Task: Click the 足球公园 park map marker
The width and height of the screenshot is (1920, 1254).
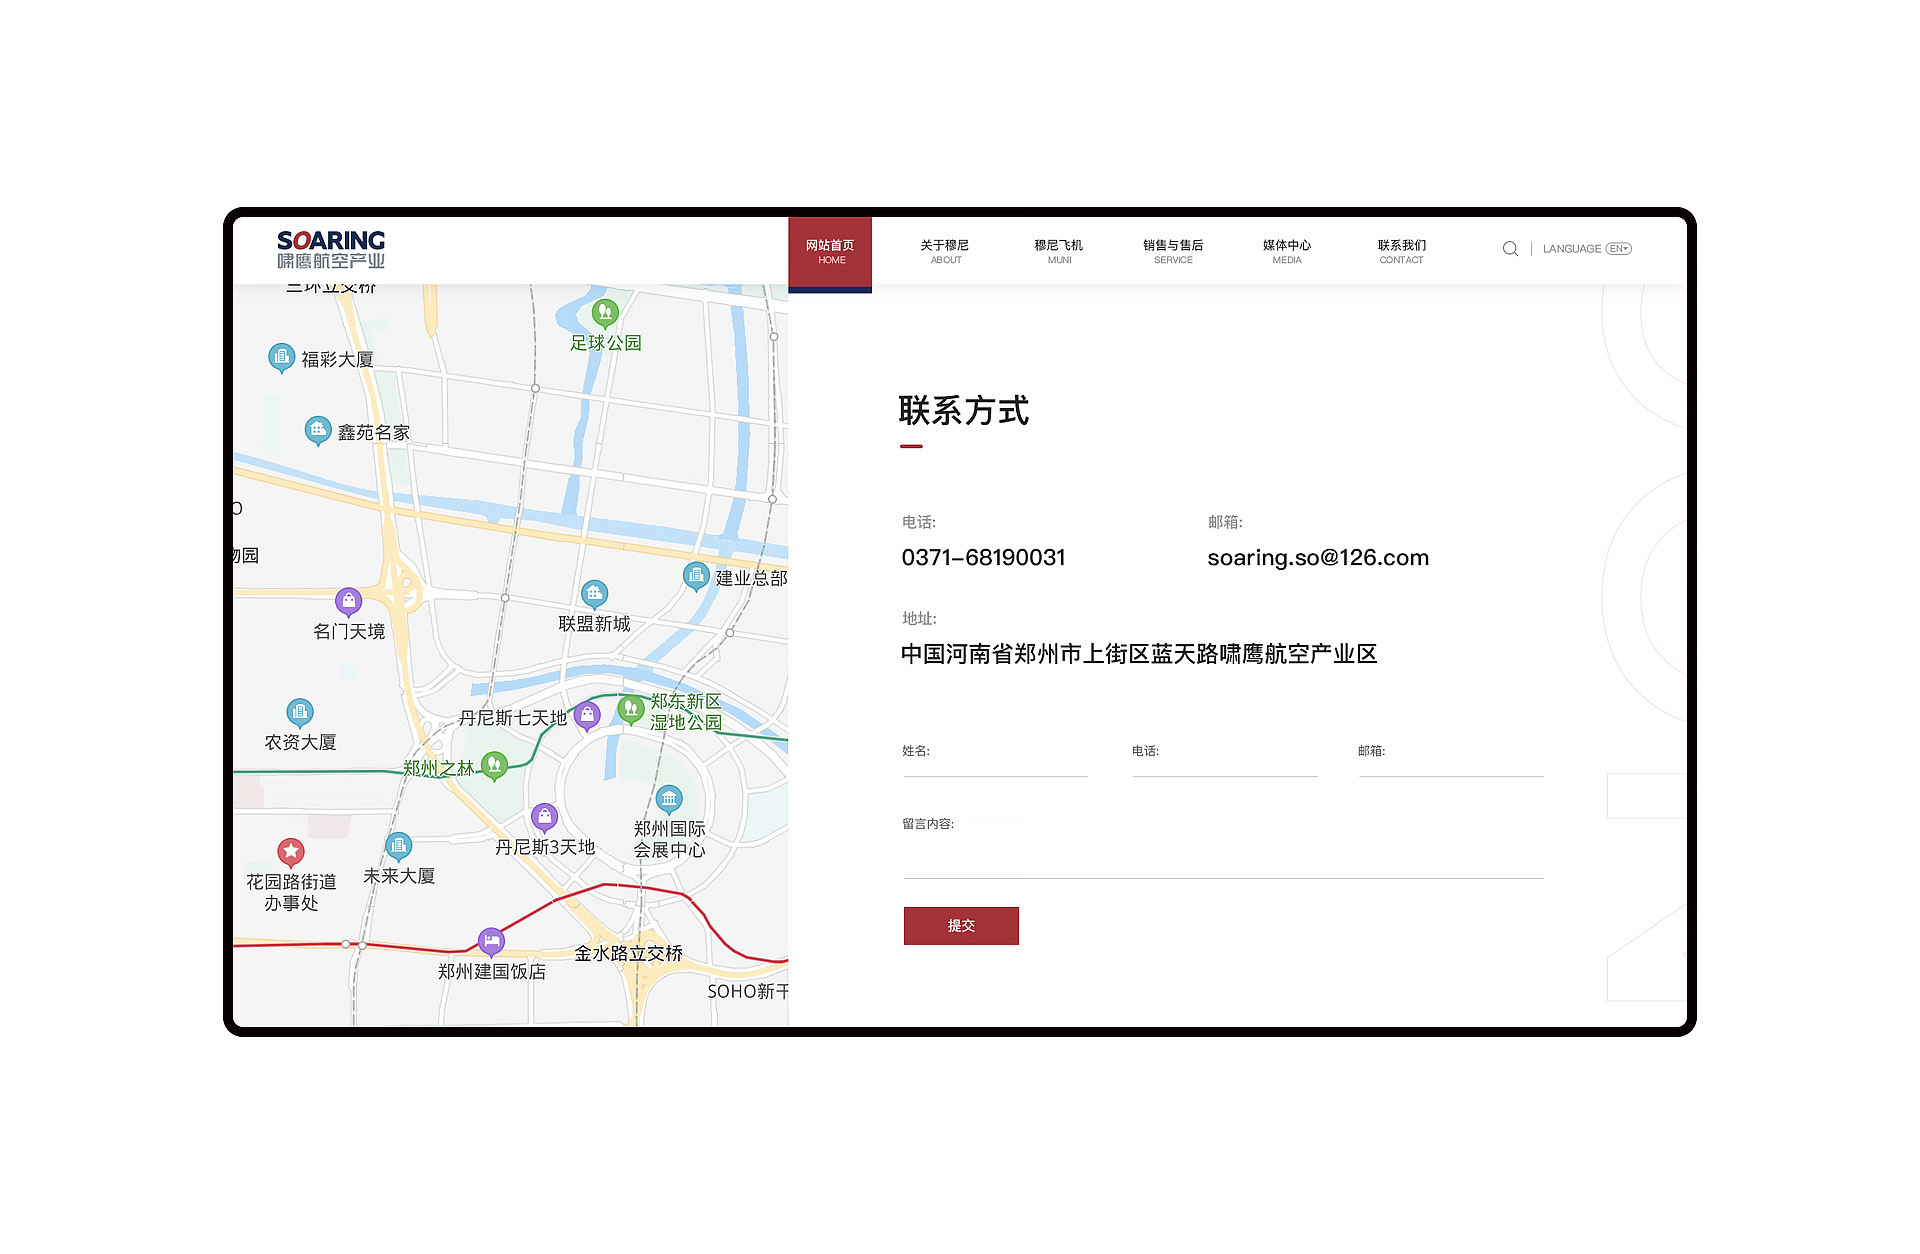Action: coord(605,314)
